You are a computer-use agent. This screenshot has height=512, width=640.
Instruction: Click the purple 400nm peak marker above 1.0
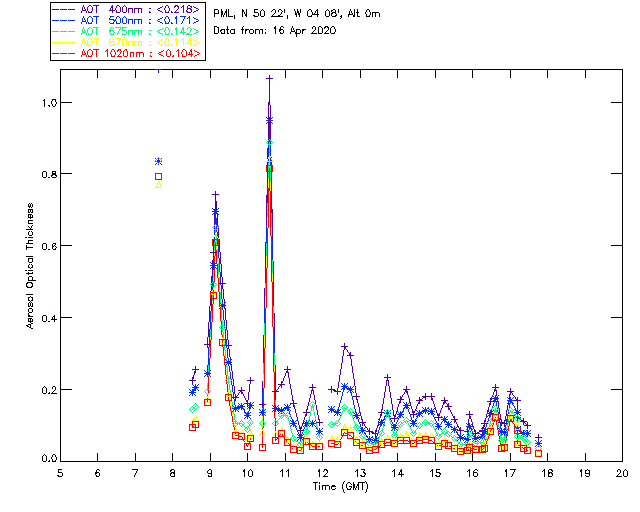pyautogui.click(x=269, y=78)
